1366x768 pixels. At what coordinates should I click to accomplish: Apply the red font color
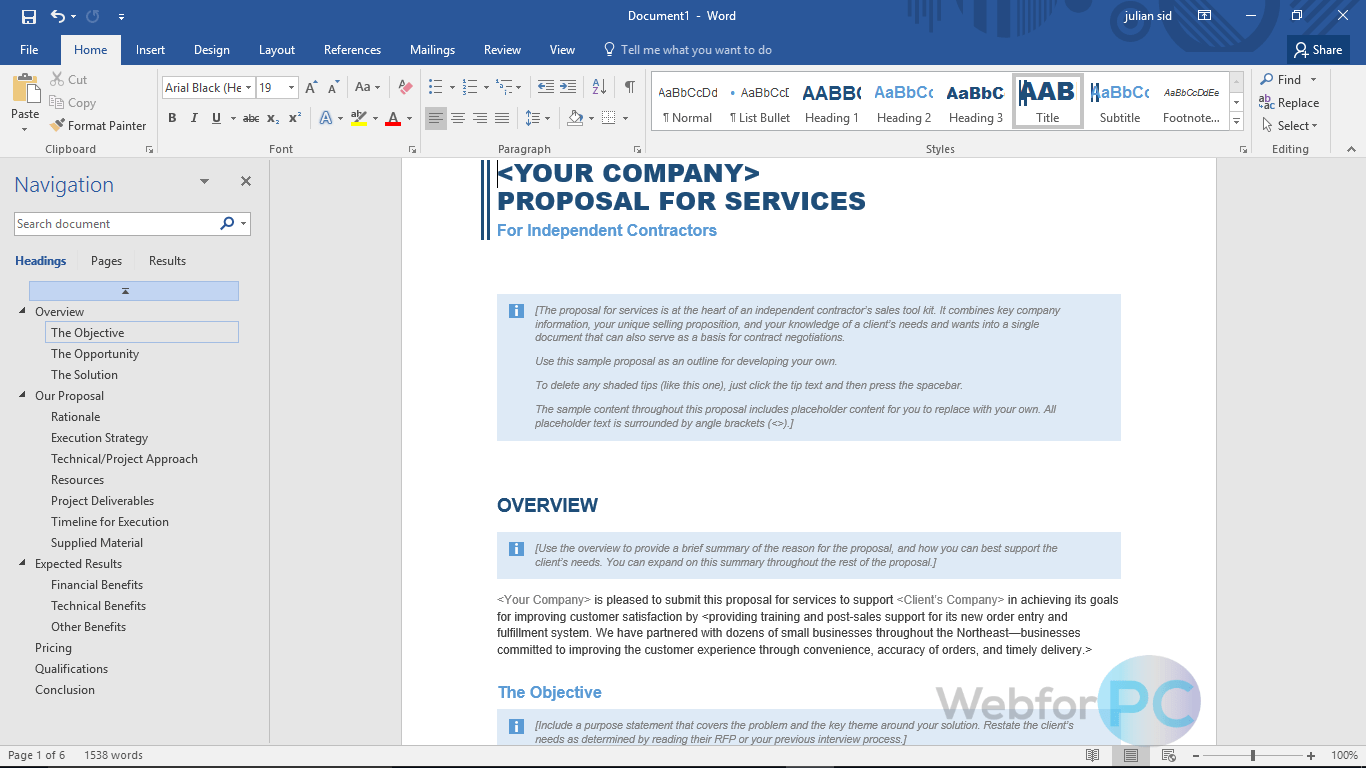pos(393,118)
